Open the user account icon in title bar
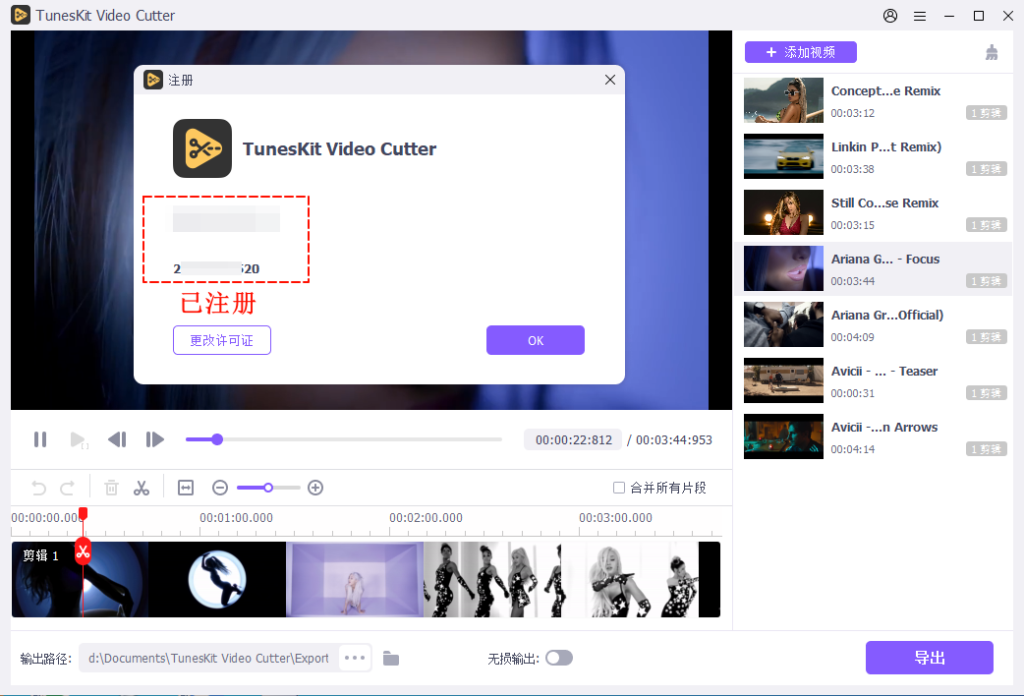 point(890,16)
